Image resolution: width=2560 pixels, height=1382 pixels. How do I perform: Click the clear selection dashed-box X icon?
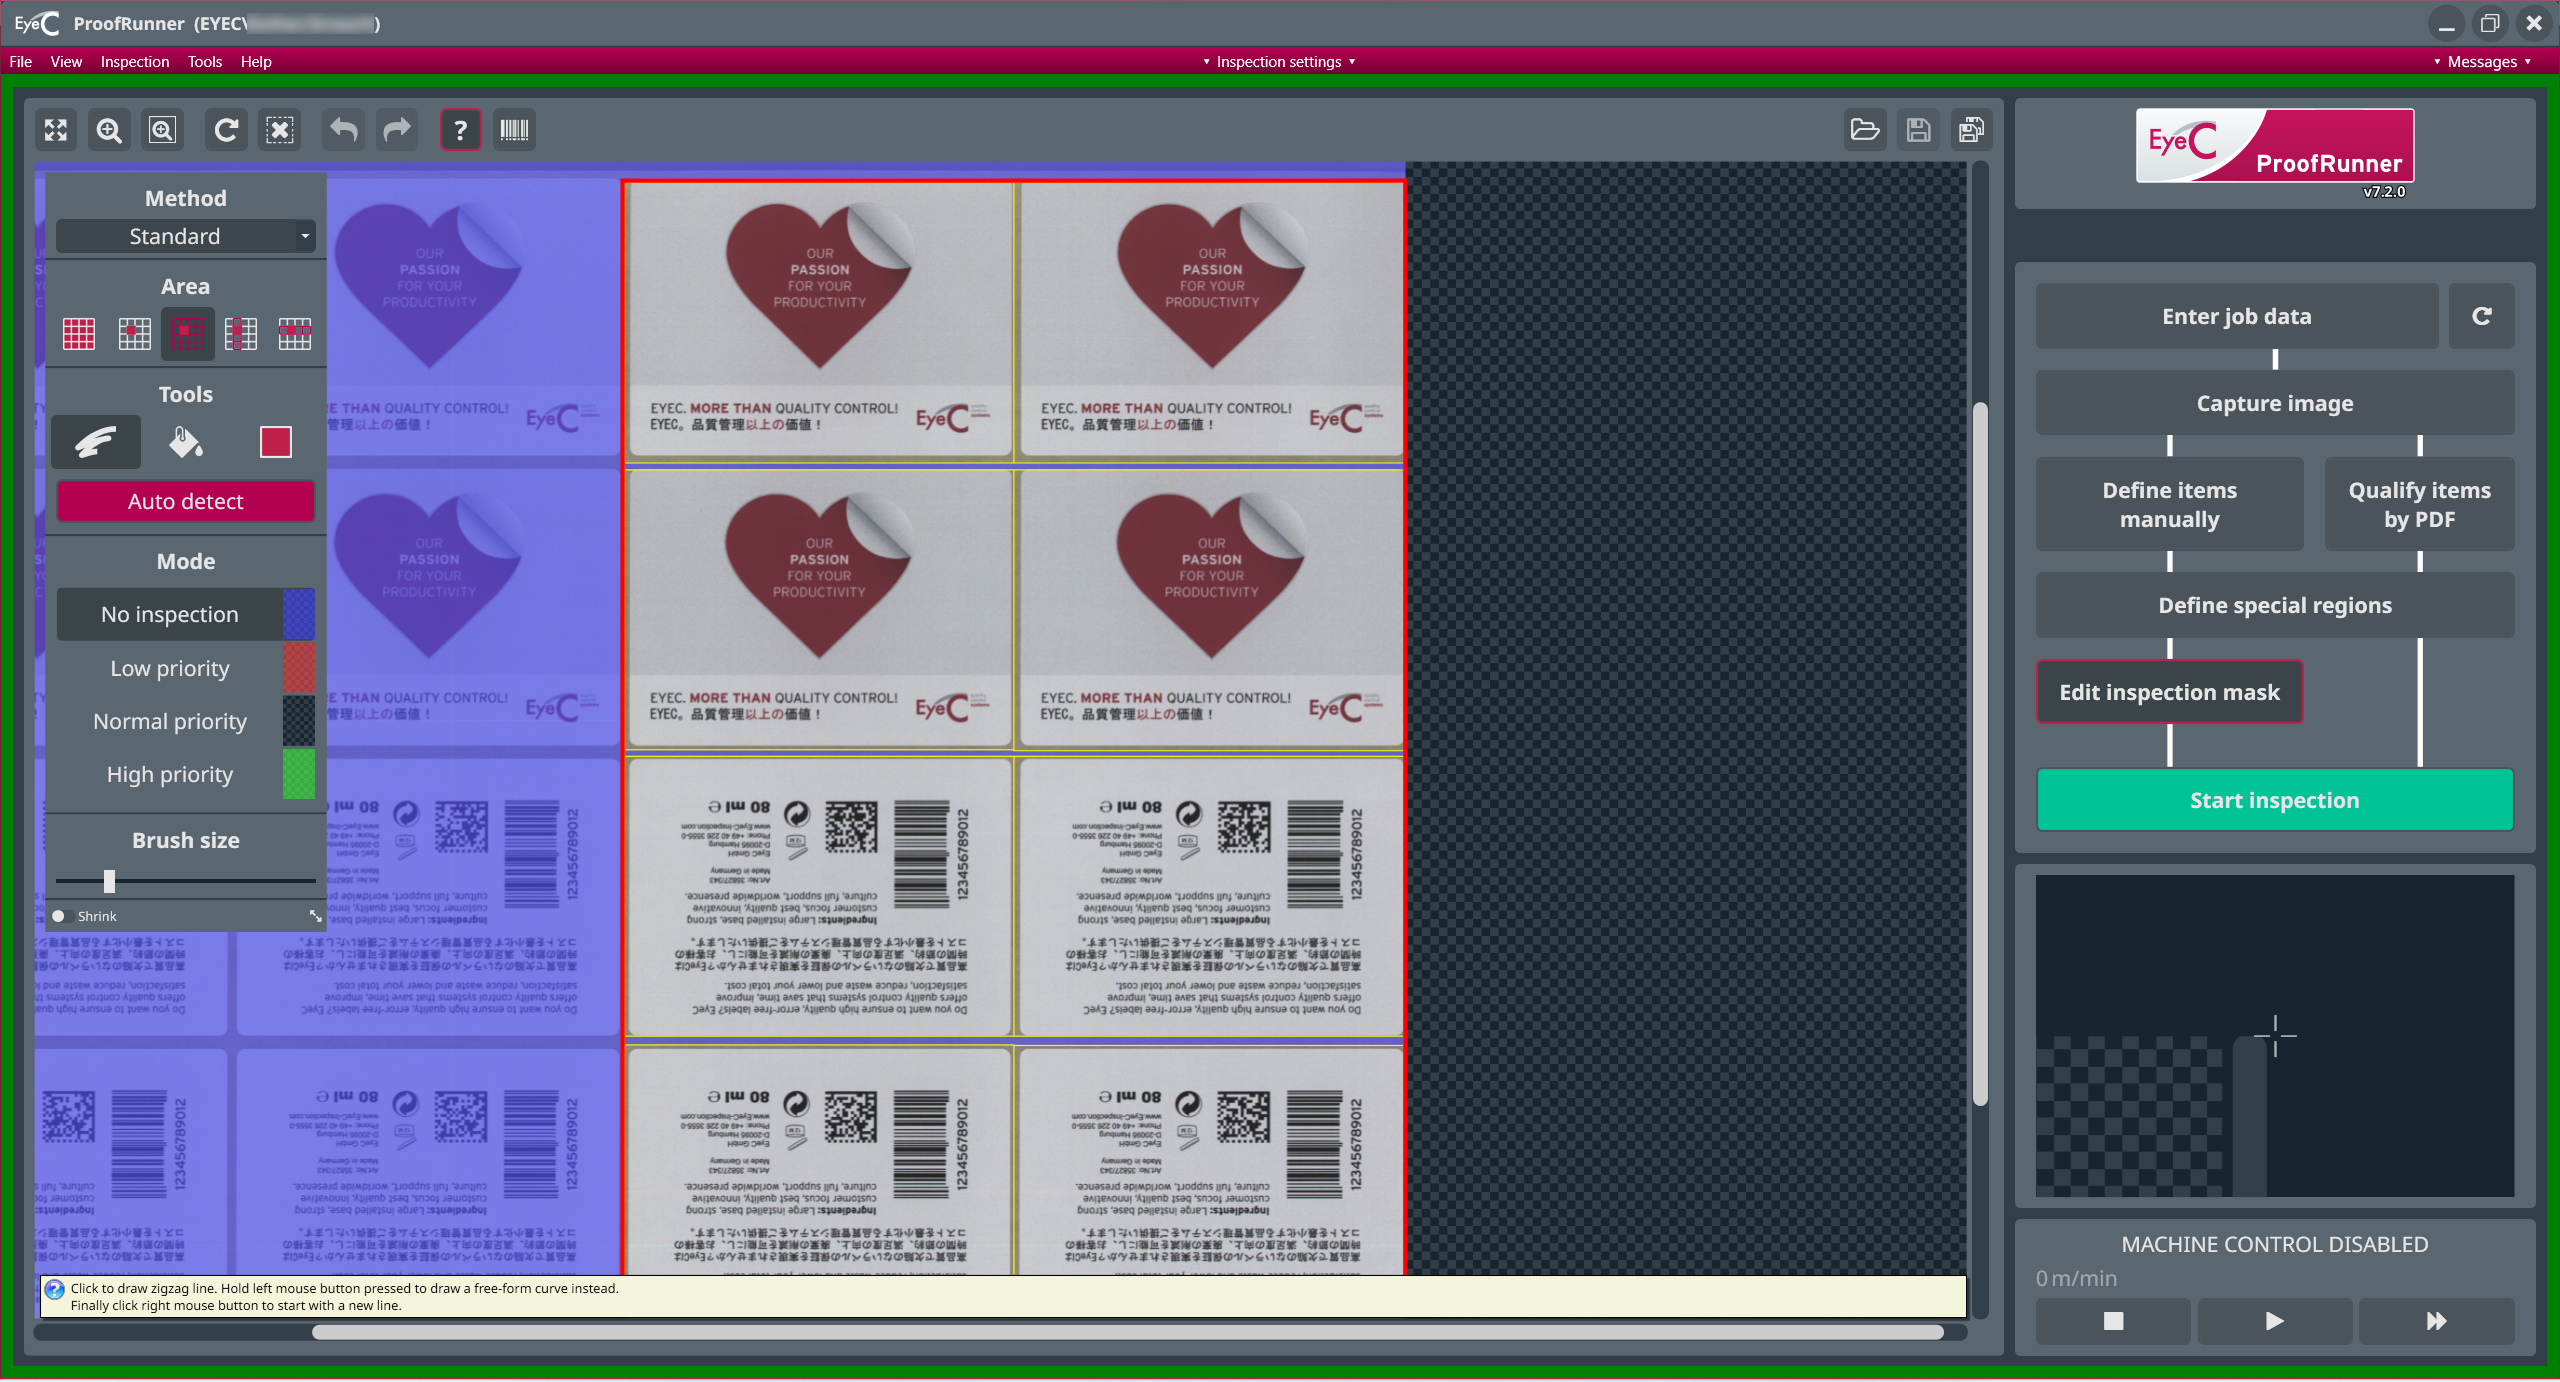pos(280,130)
